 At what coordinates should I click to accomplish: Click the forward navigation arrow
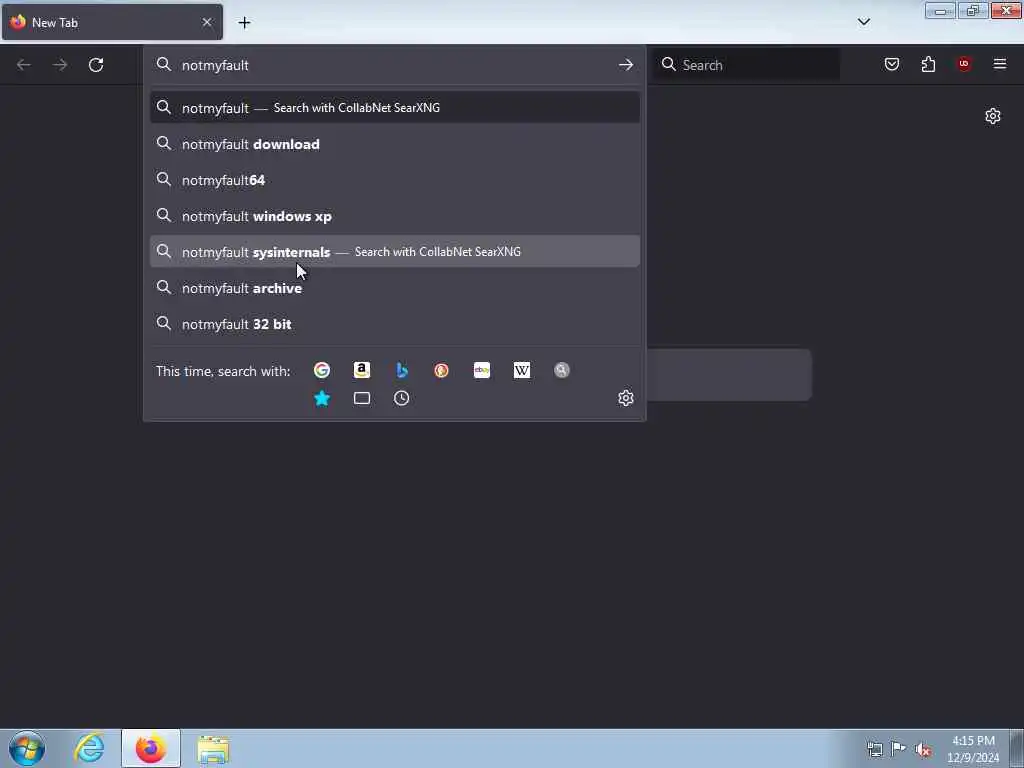pos(60,65)
